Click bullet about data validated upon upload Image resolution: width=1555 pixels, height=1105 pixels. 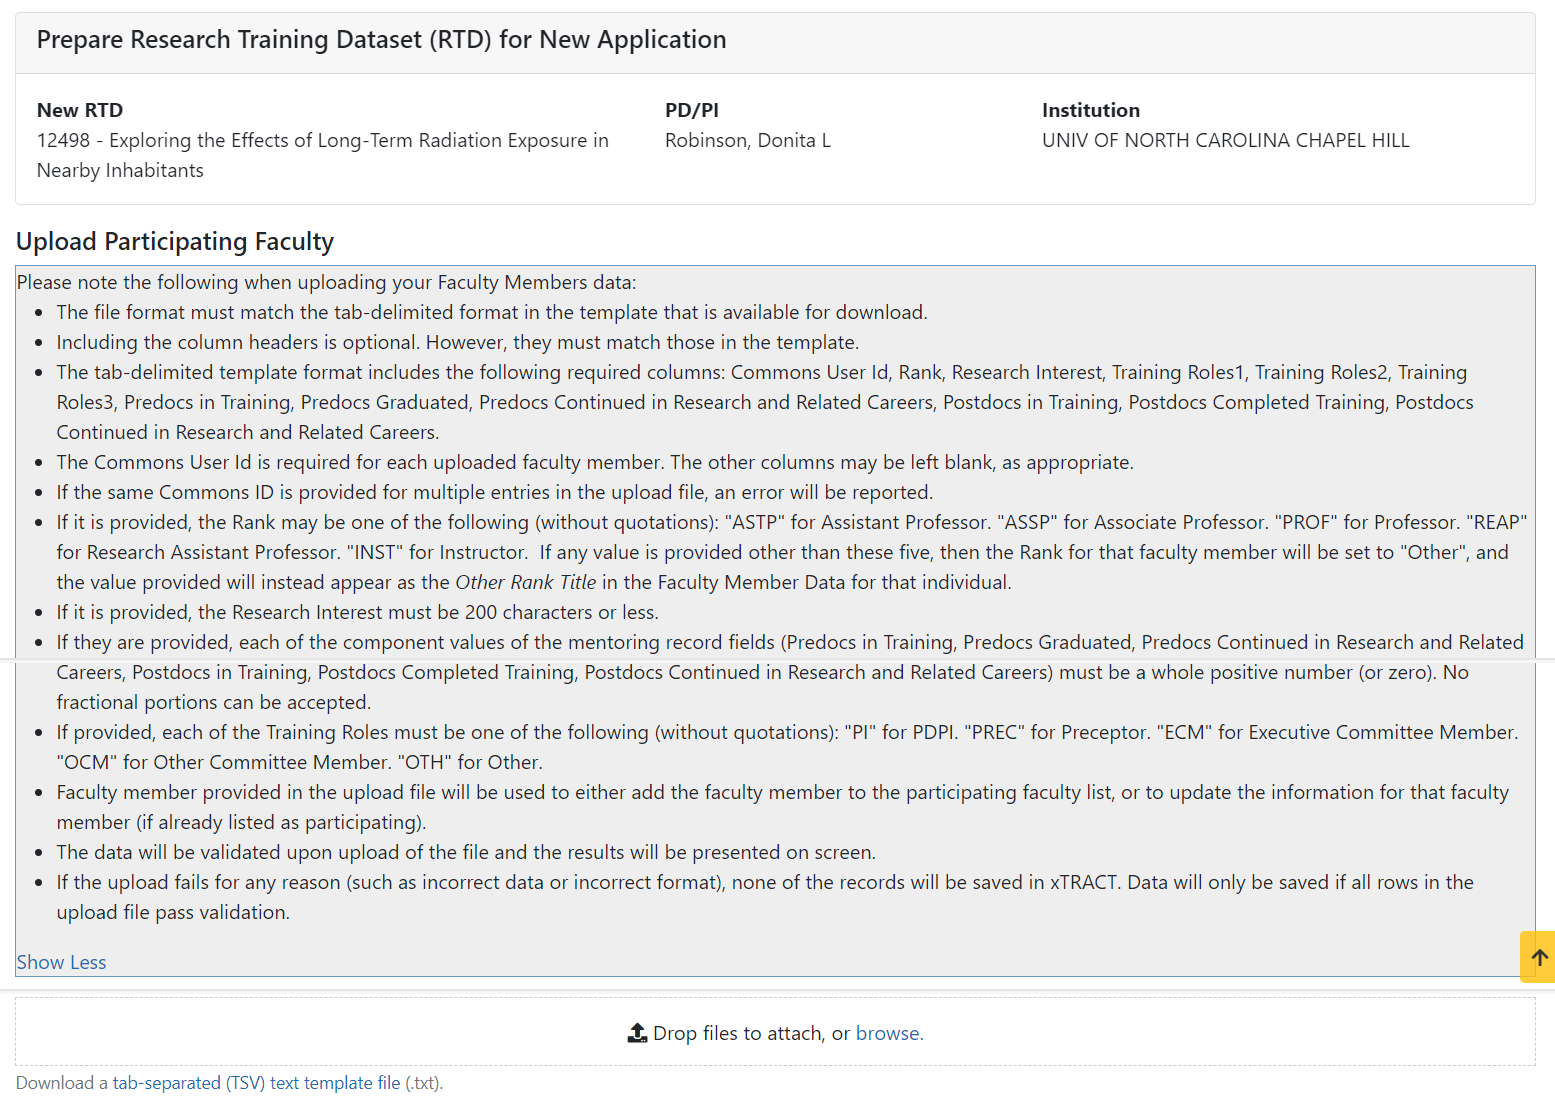pos(466,852)
